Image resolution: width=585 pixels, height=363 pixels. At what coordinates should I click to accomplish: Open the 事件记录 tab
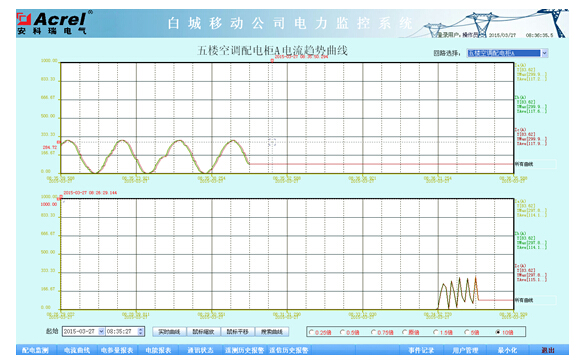pos(421,350)
